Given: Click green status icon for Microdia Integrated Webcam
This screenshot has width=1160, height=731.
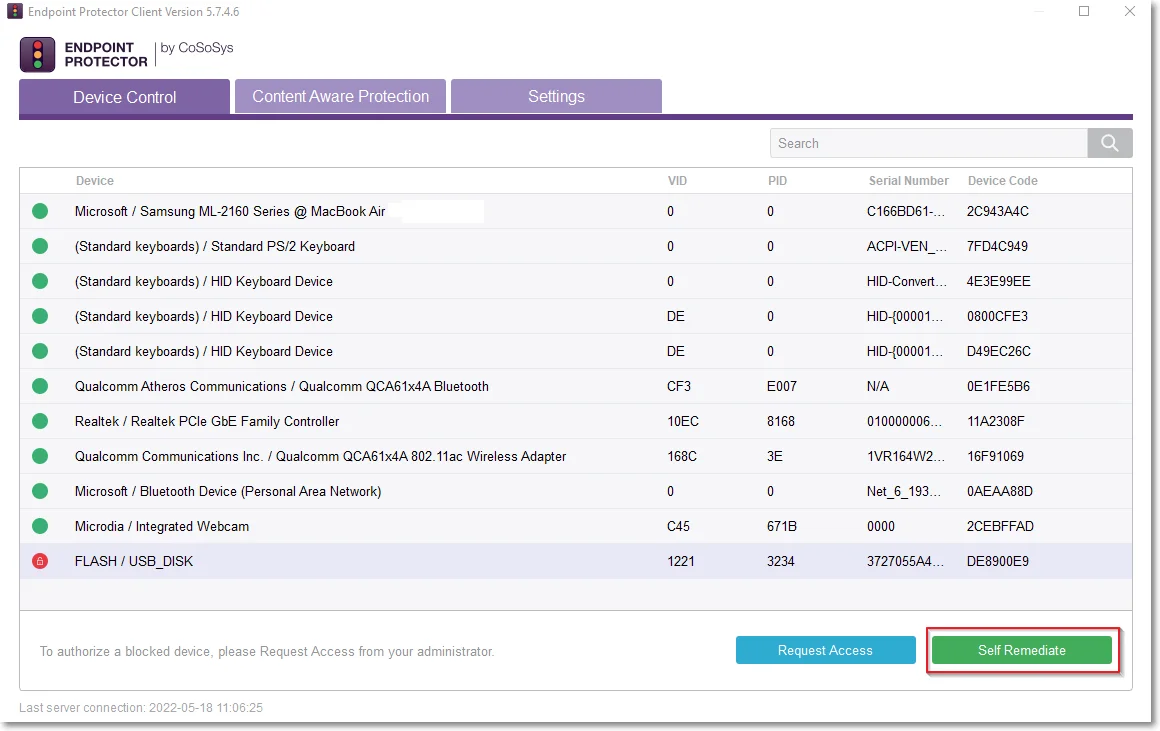Looking at the screenshot, I should coord(40,526).
